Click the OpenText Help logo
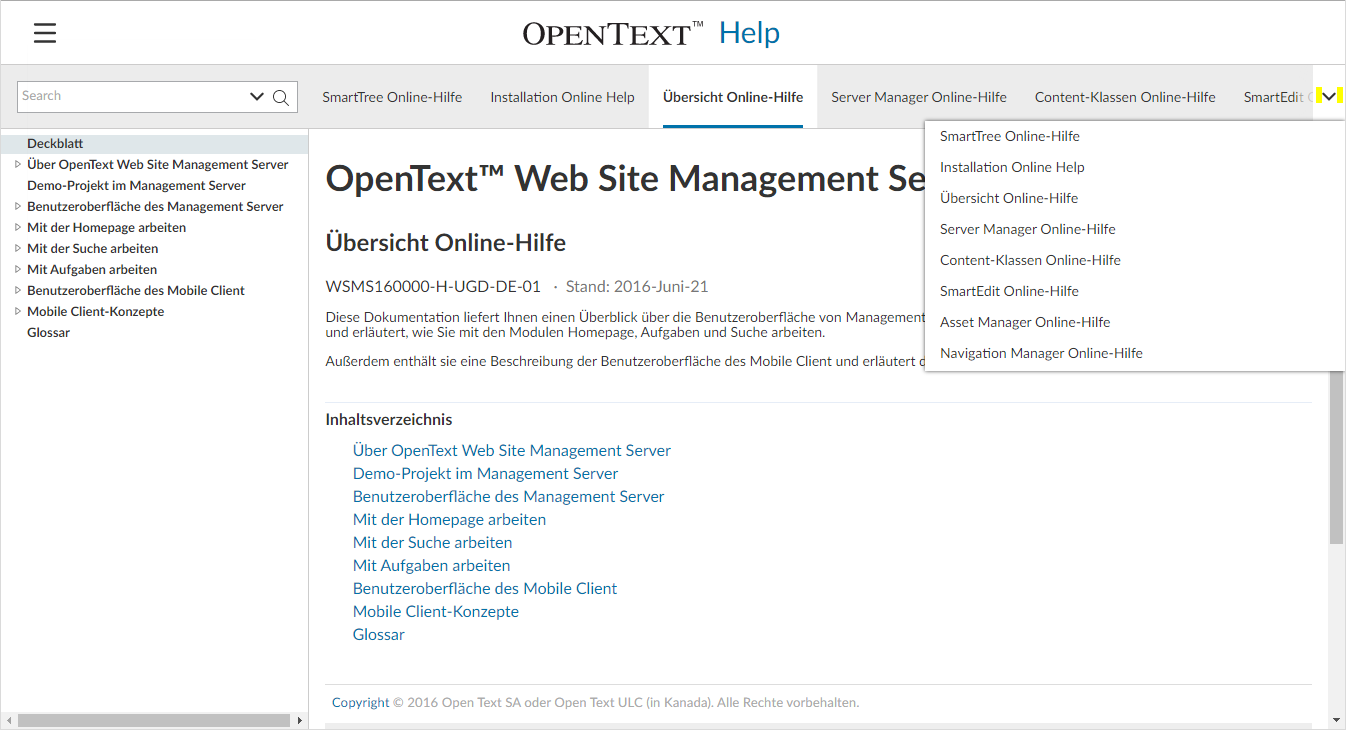Image resolution: width=1346 pixels, height=730 pixels. 651,34
